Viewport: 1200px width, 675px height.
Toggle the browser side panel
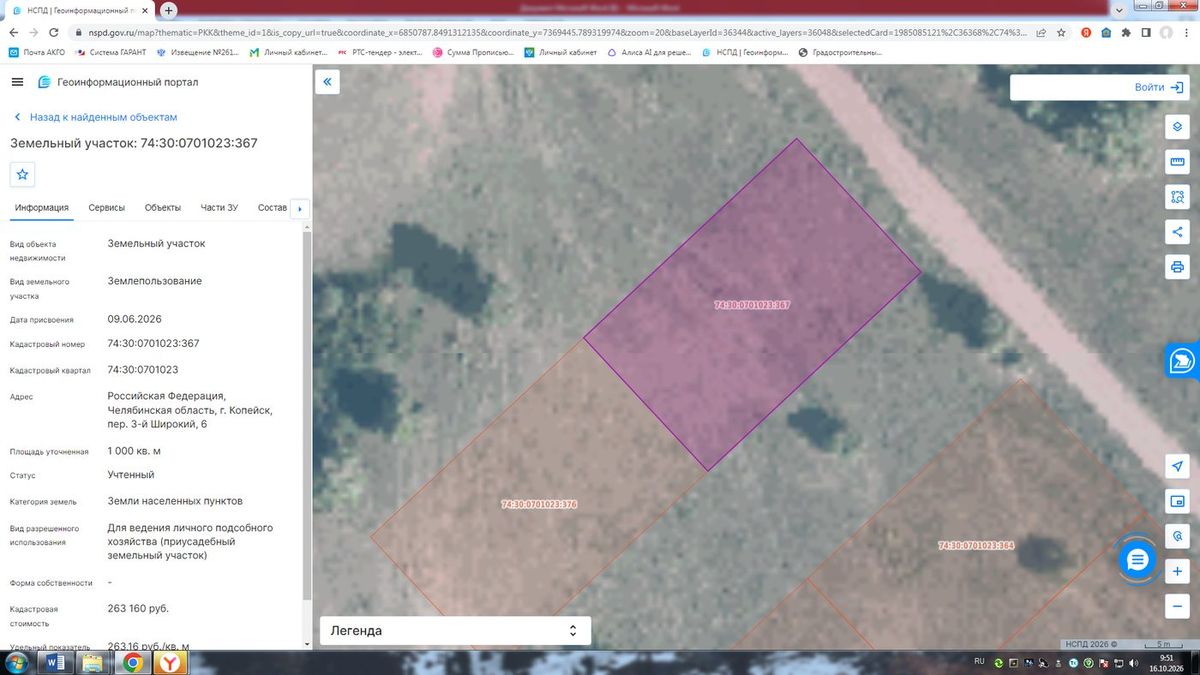pyautogui.click(x=1146, y=32)
